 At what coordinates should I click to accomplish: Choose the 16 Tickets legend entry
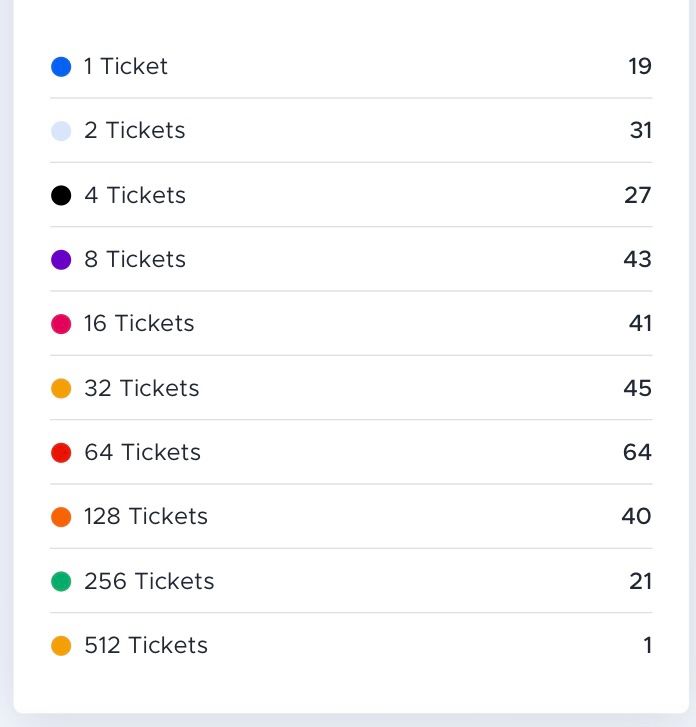(x=139, y=324)
